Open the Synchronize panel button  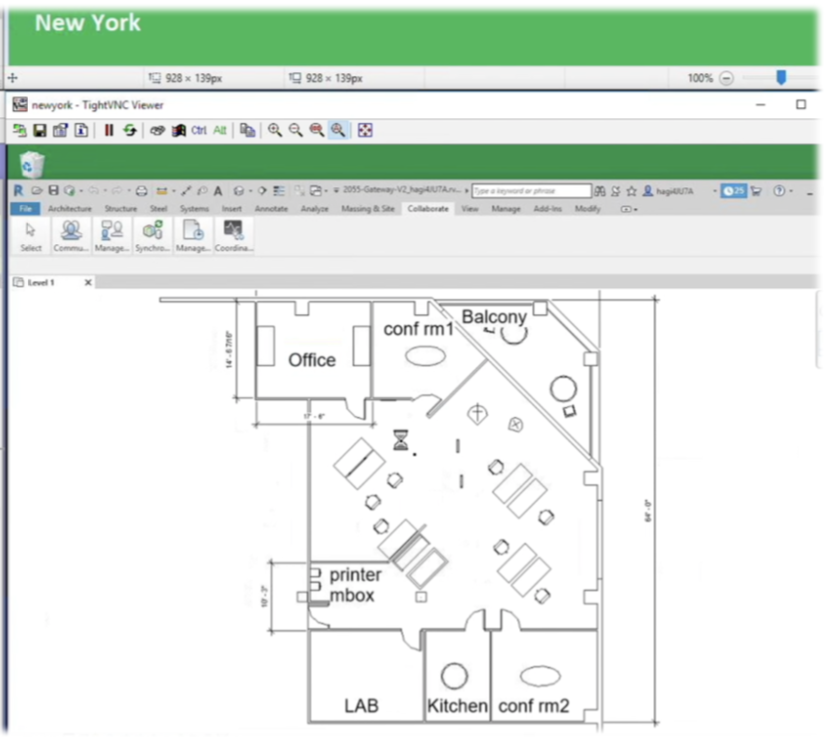[152, 237]
